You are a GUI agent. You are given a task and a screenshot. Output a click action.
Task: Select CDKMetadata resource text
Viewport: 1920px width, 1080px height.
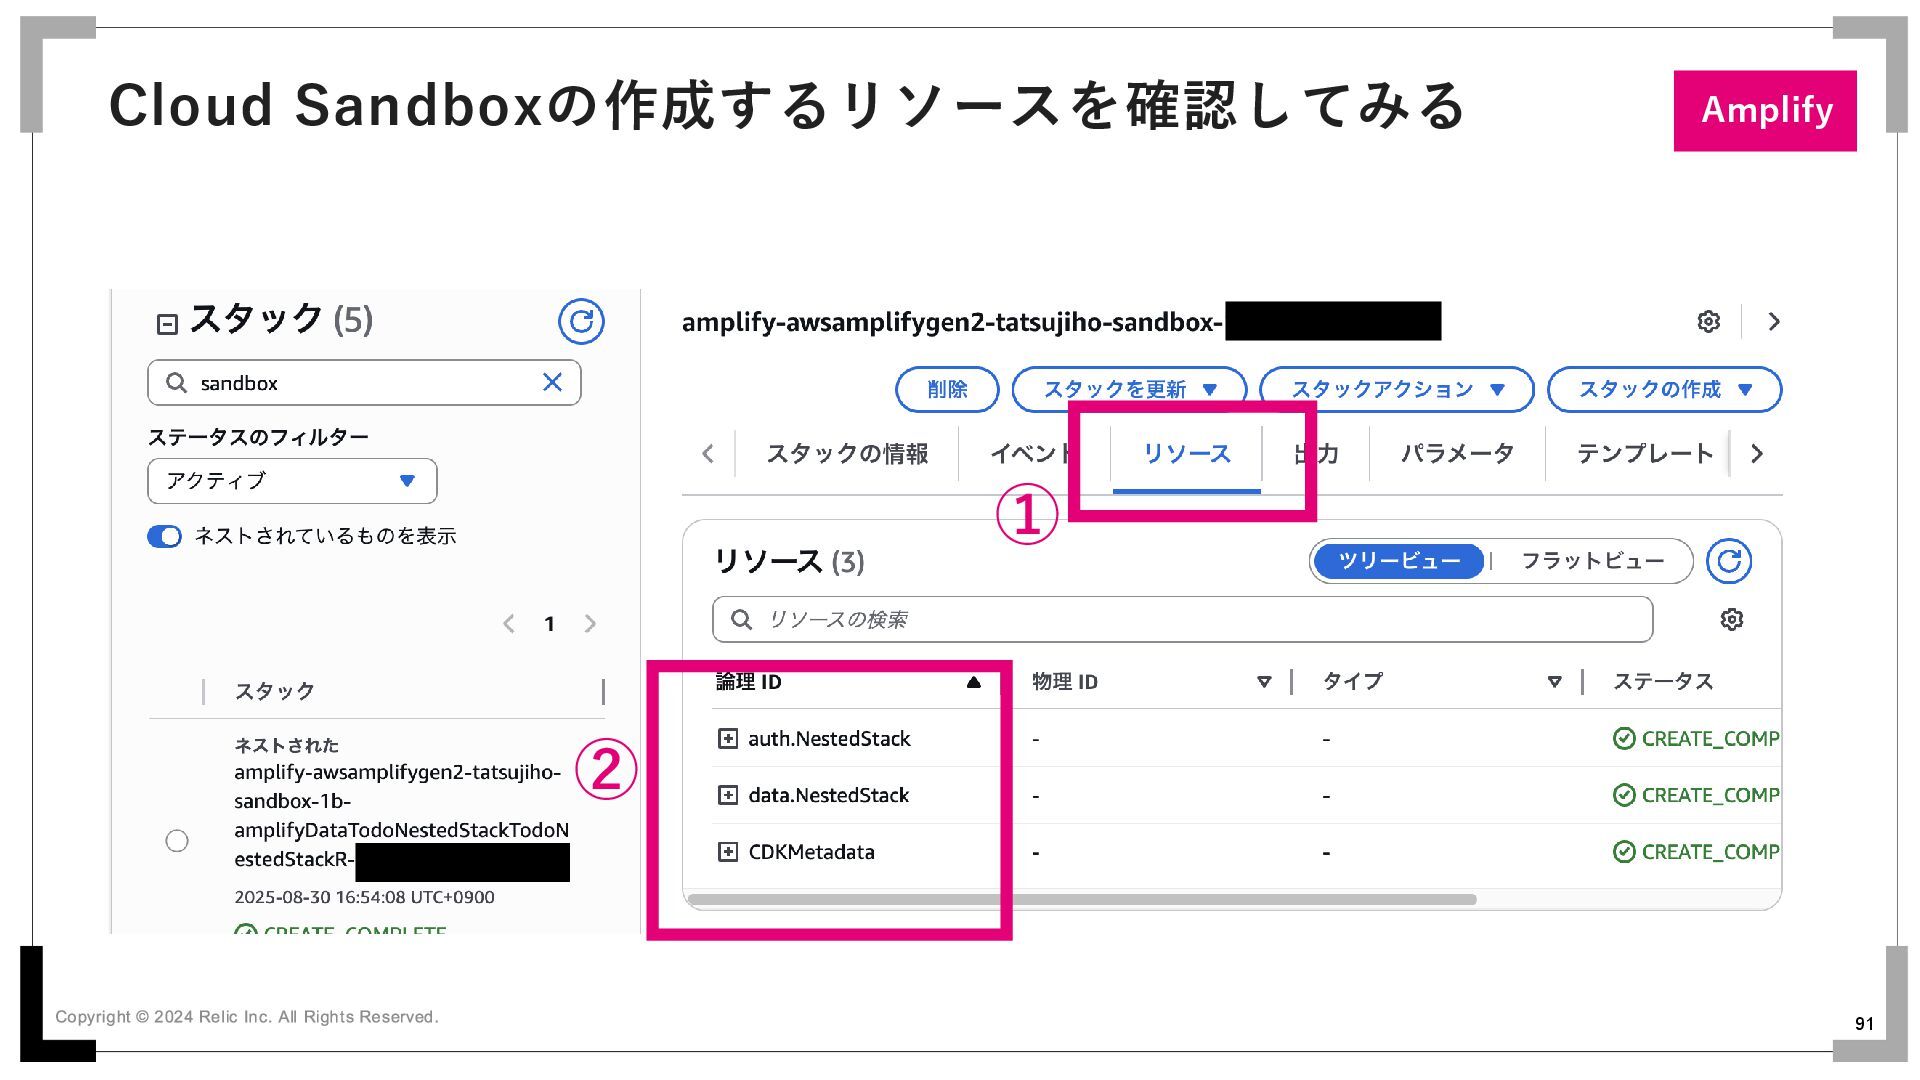coord(811,853)
